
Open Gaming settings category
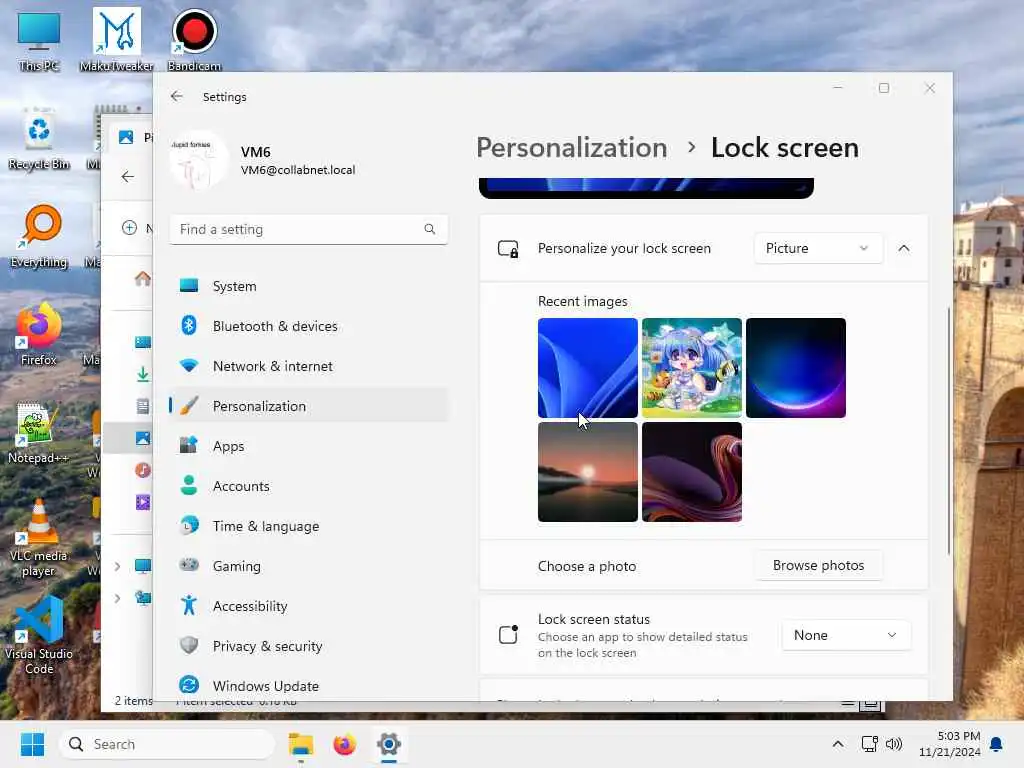(309, 566)
